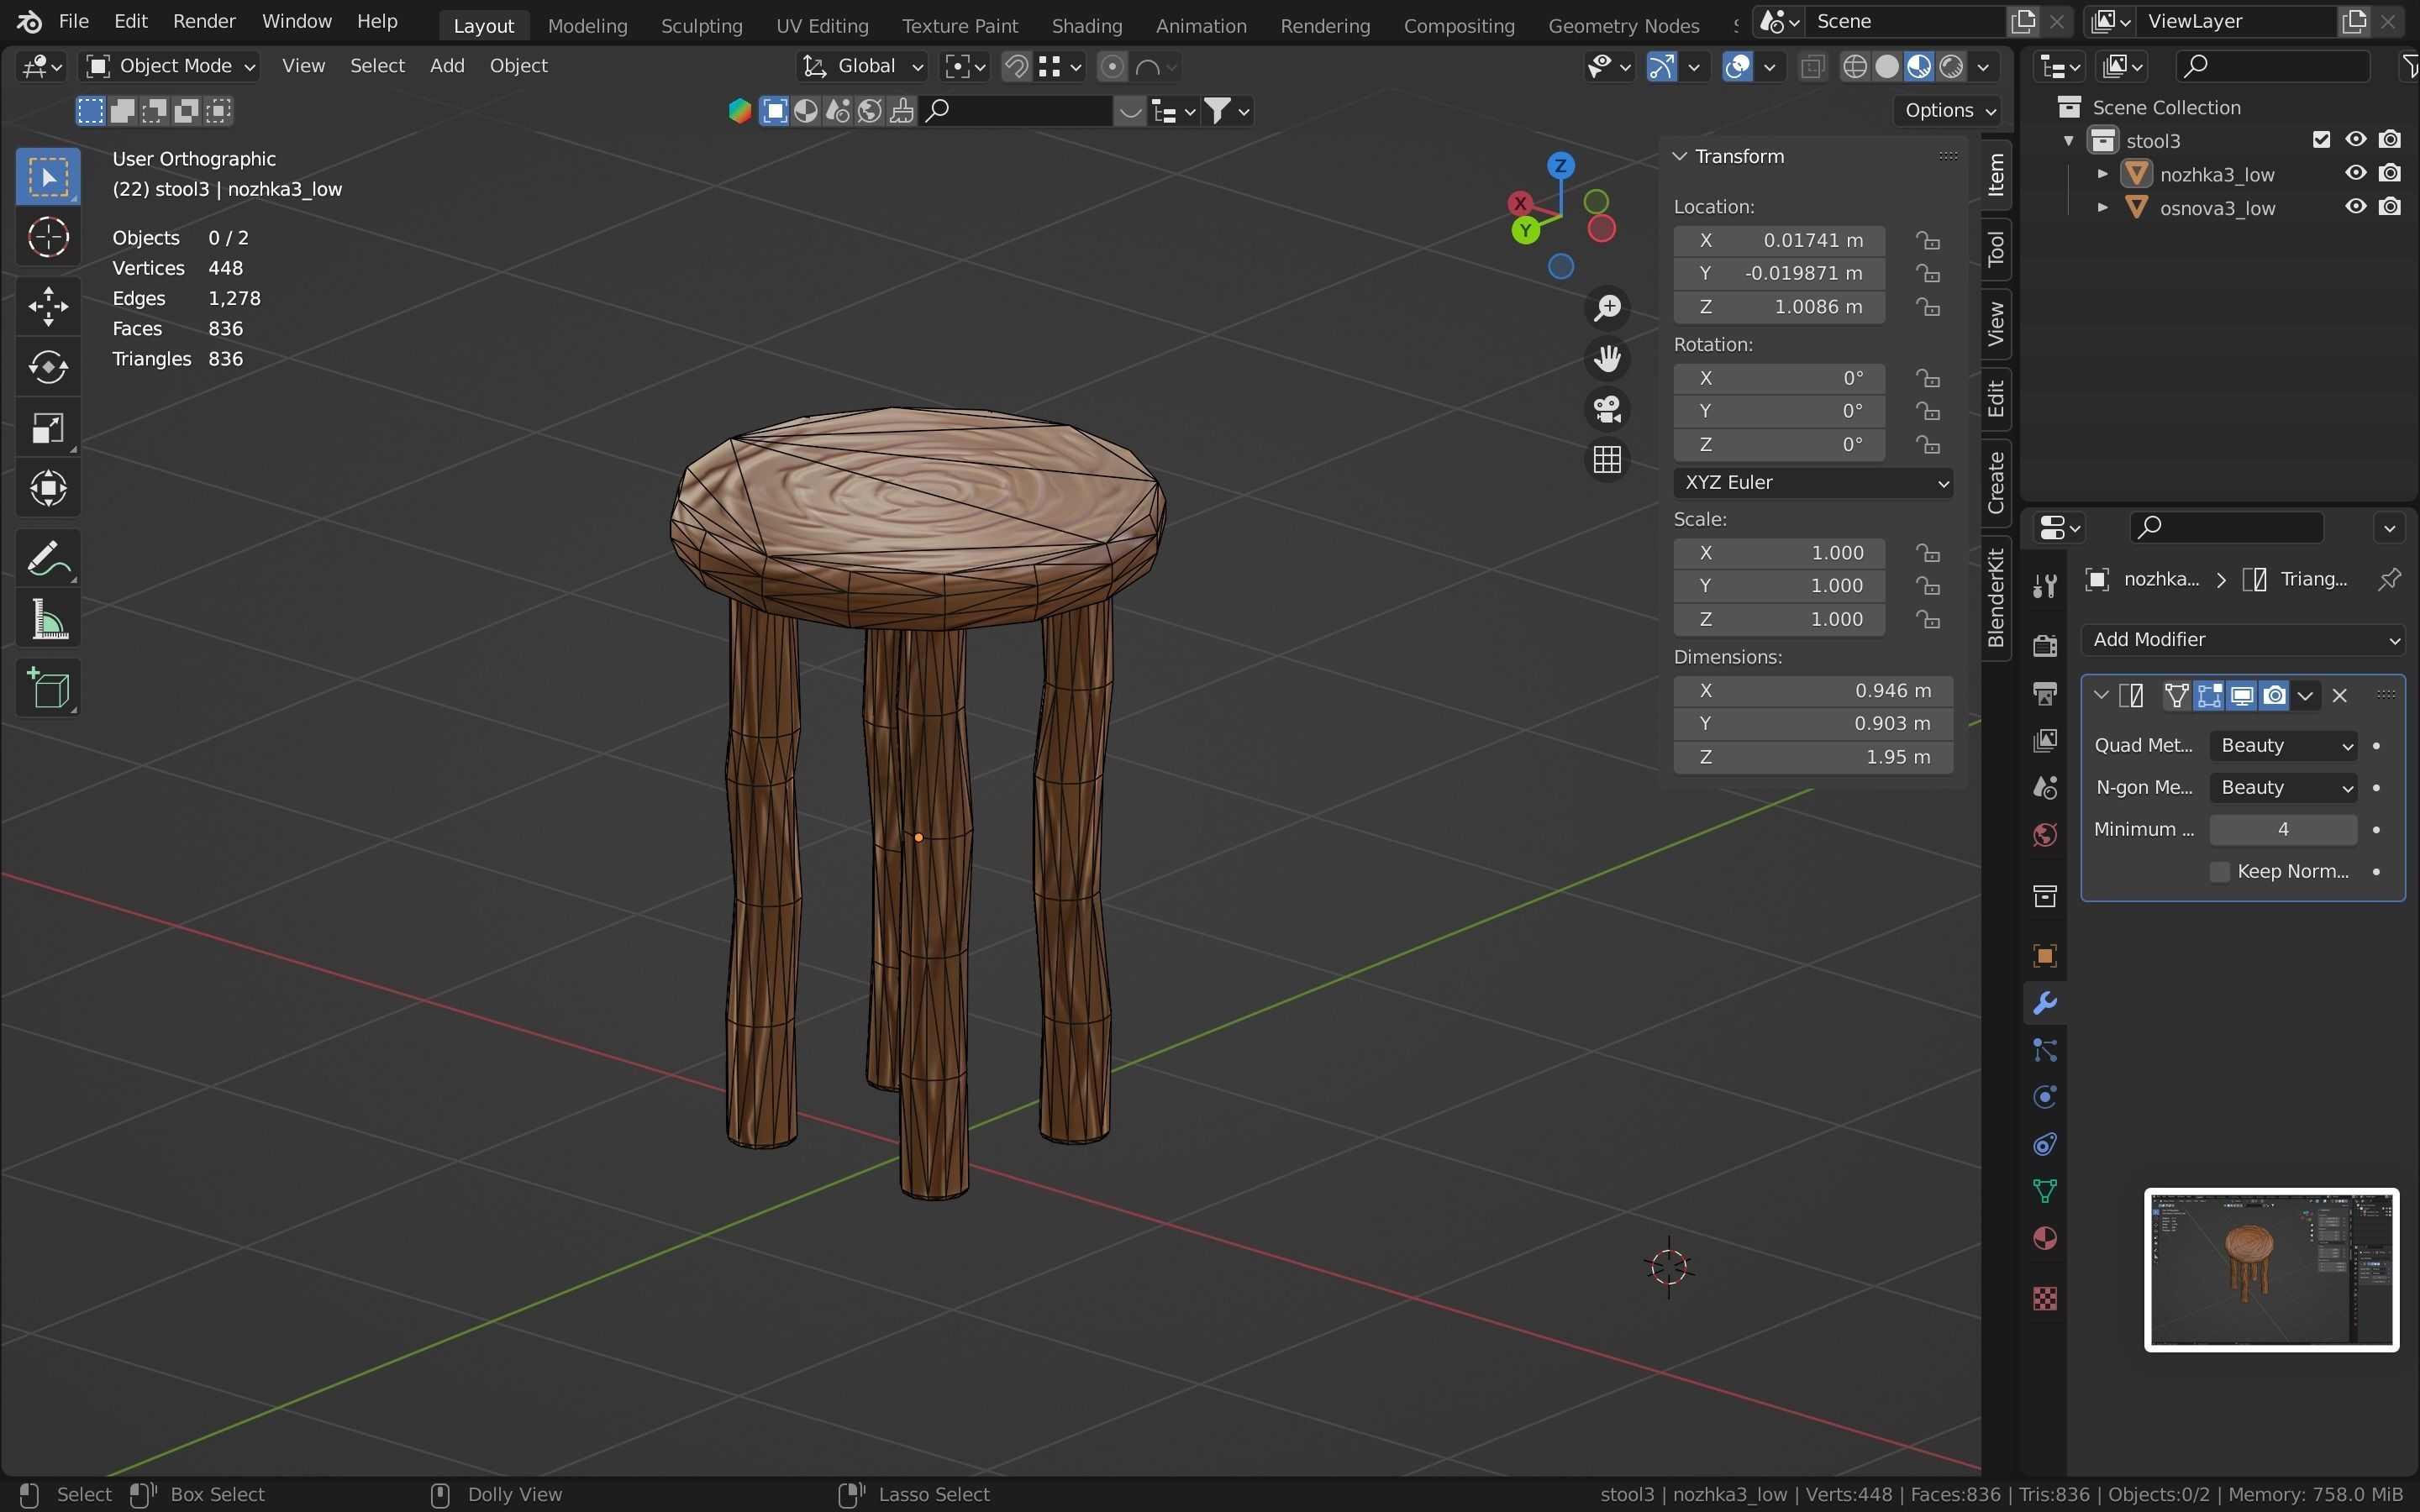Toggle nozhka3_low render camera icon
The image size is (2420, 1512).
(2390, 173)
